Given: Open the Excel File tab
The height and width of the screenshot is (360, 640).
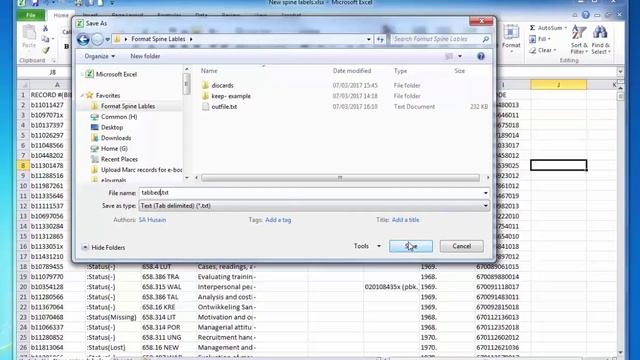Looking at the screenshot, I should [31, 15].
